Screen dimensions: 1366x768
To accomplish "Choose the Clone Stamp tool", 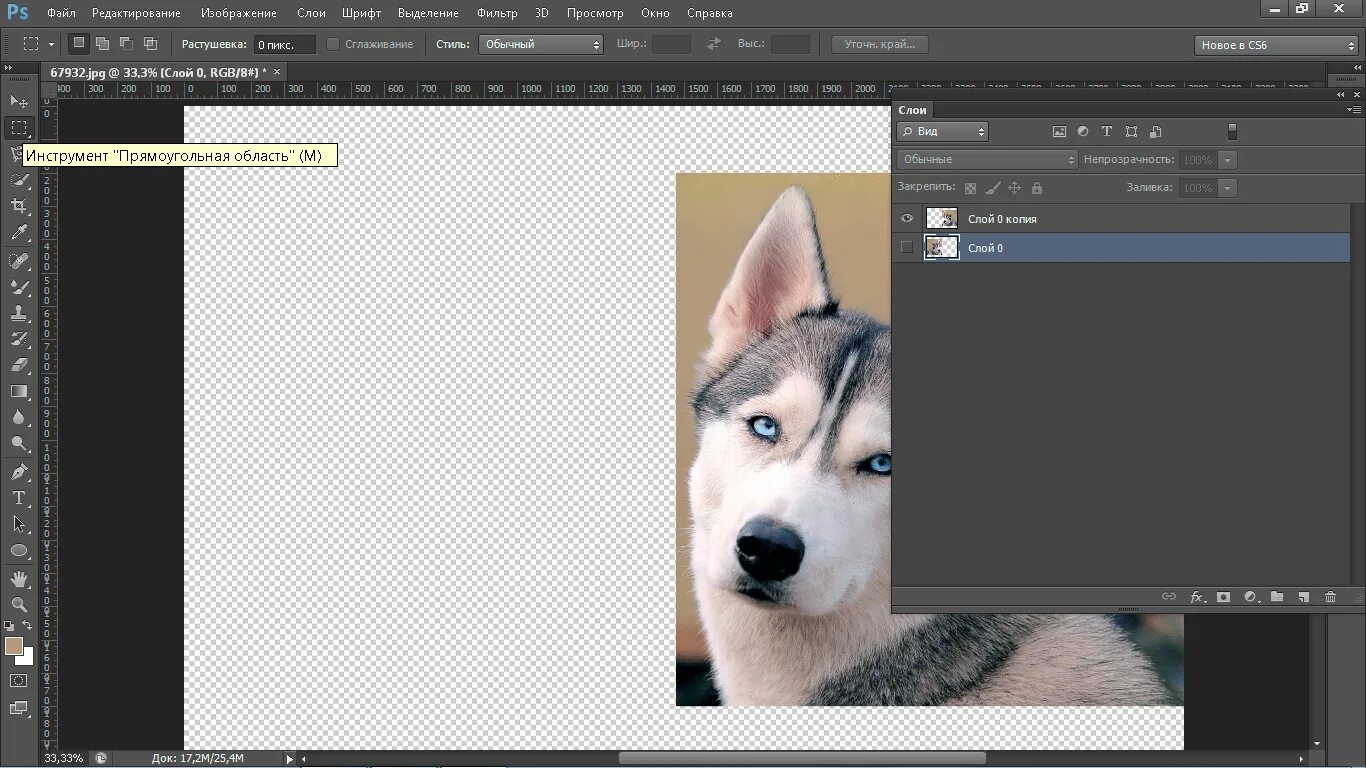I will pyautogui.click(x=19, y=313).
